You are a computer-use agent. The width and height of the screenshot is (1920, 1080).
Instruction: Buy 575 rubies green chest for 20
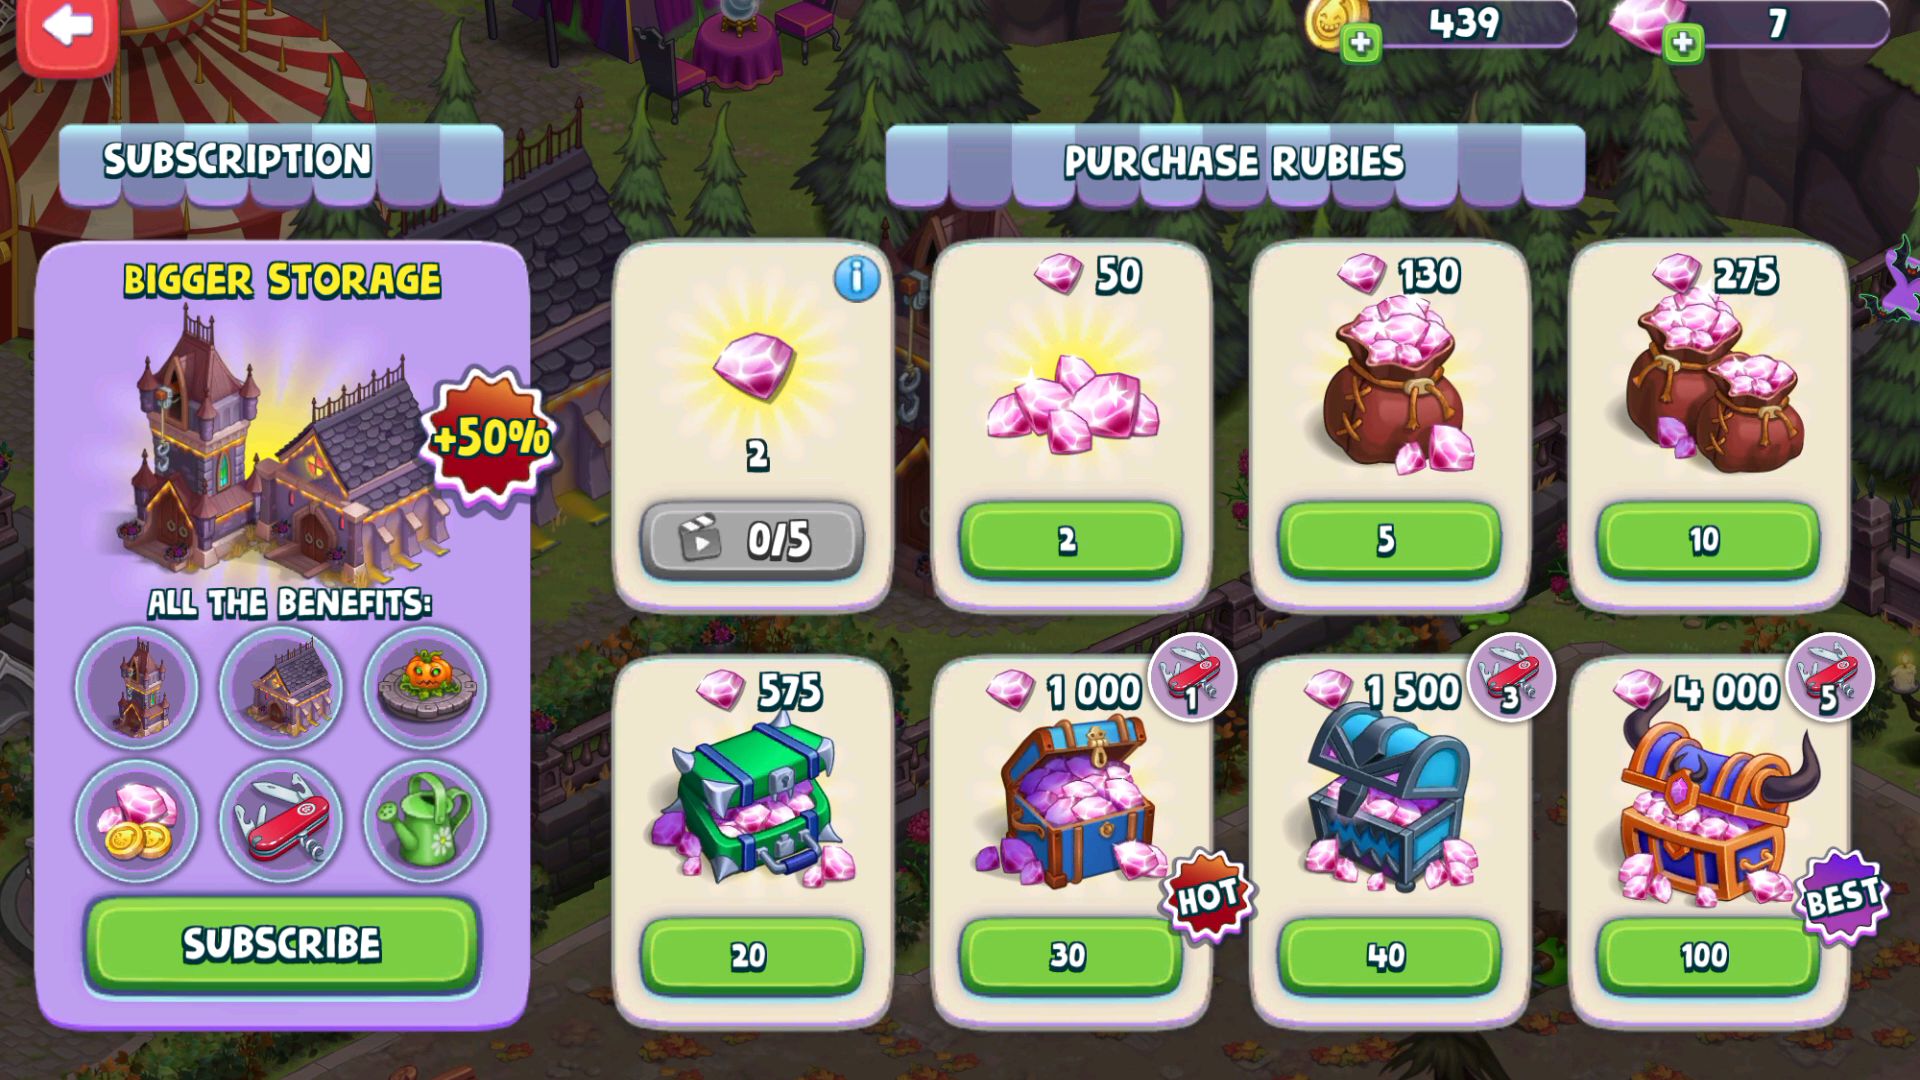(751, 957)
